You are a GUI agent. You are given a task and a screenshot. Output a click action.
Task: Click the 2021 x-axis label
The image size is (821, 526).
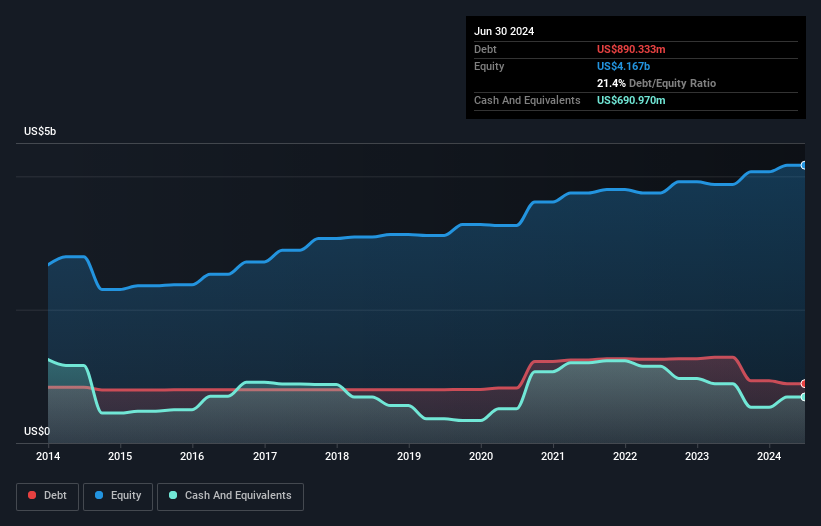[x=553, y=456]
